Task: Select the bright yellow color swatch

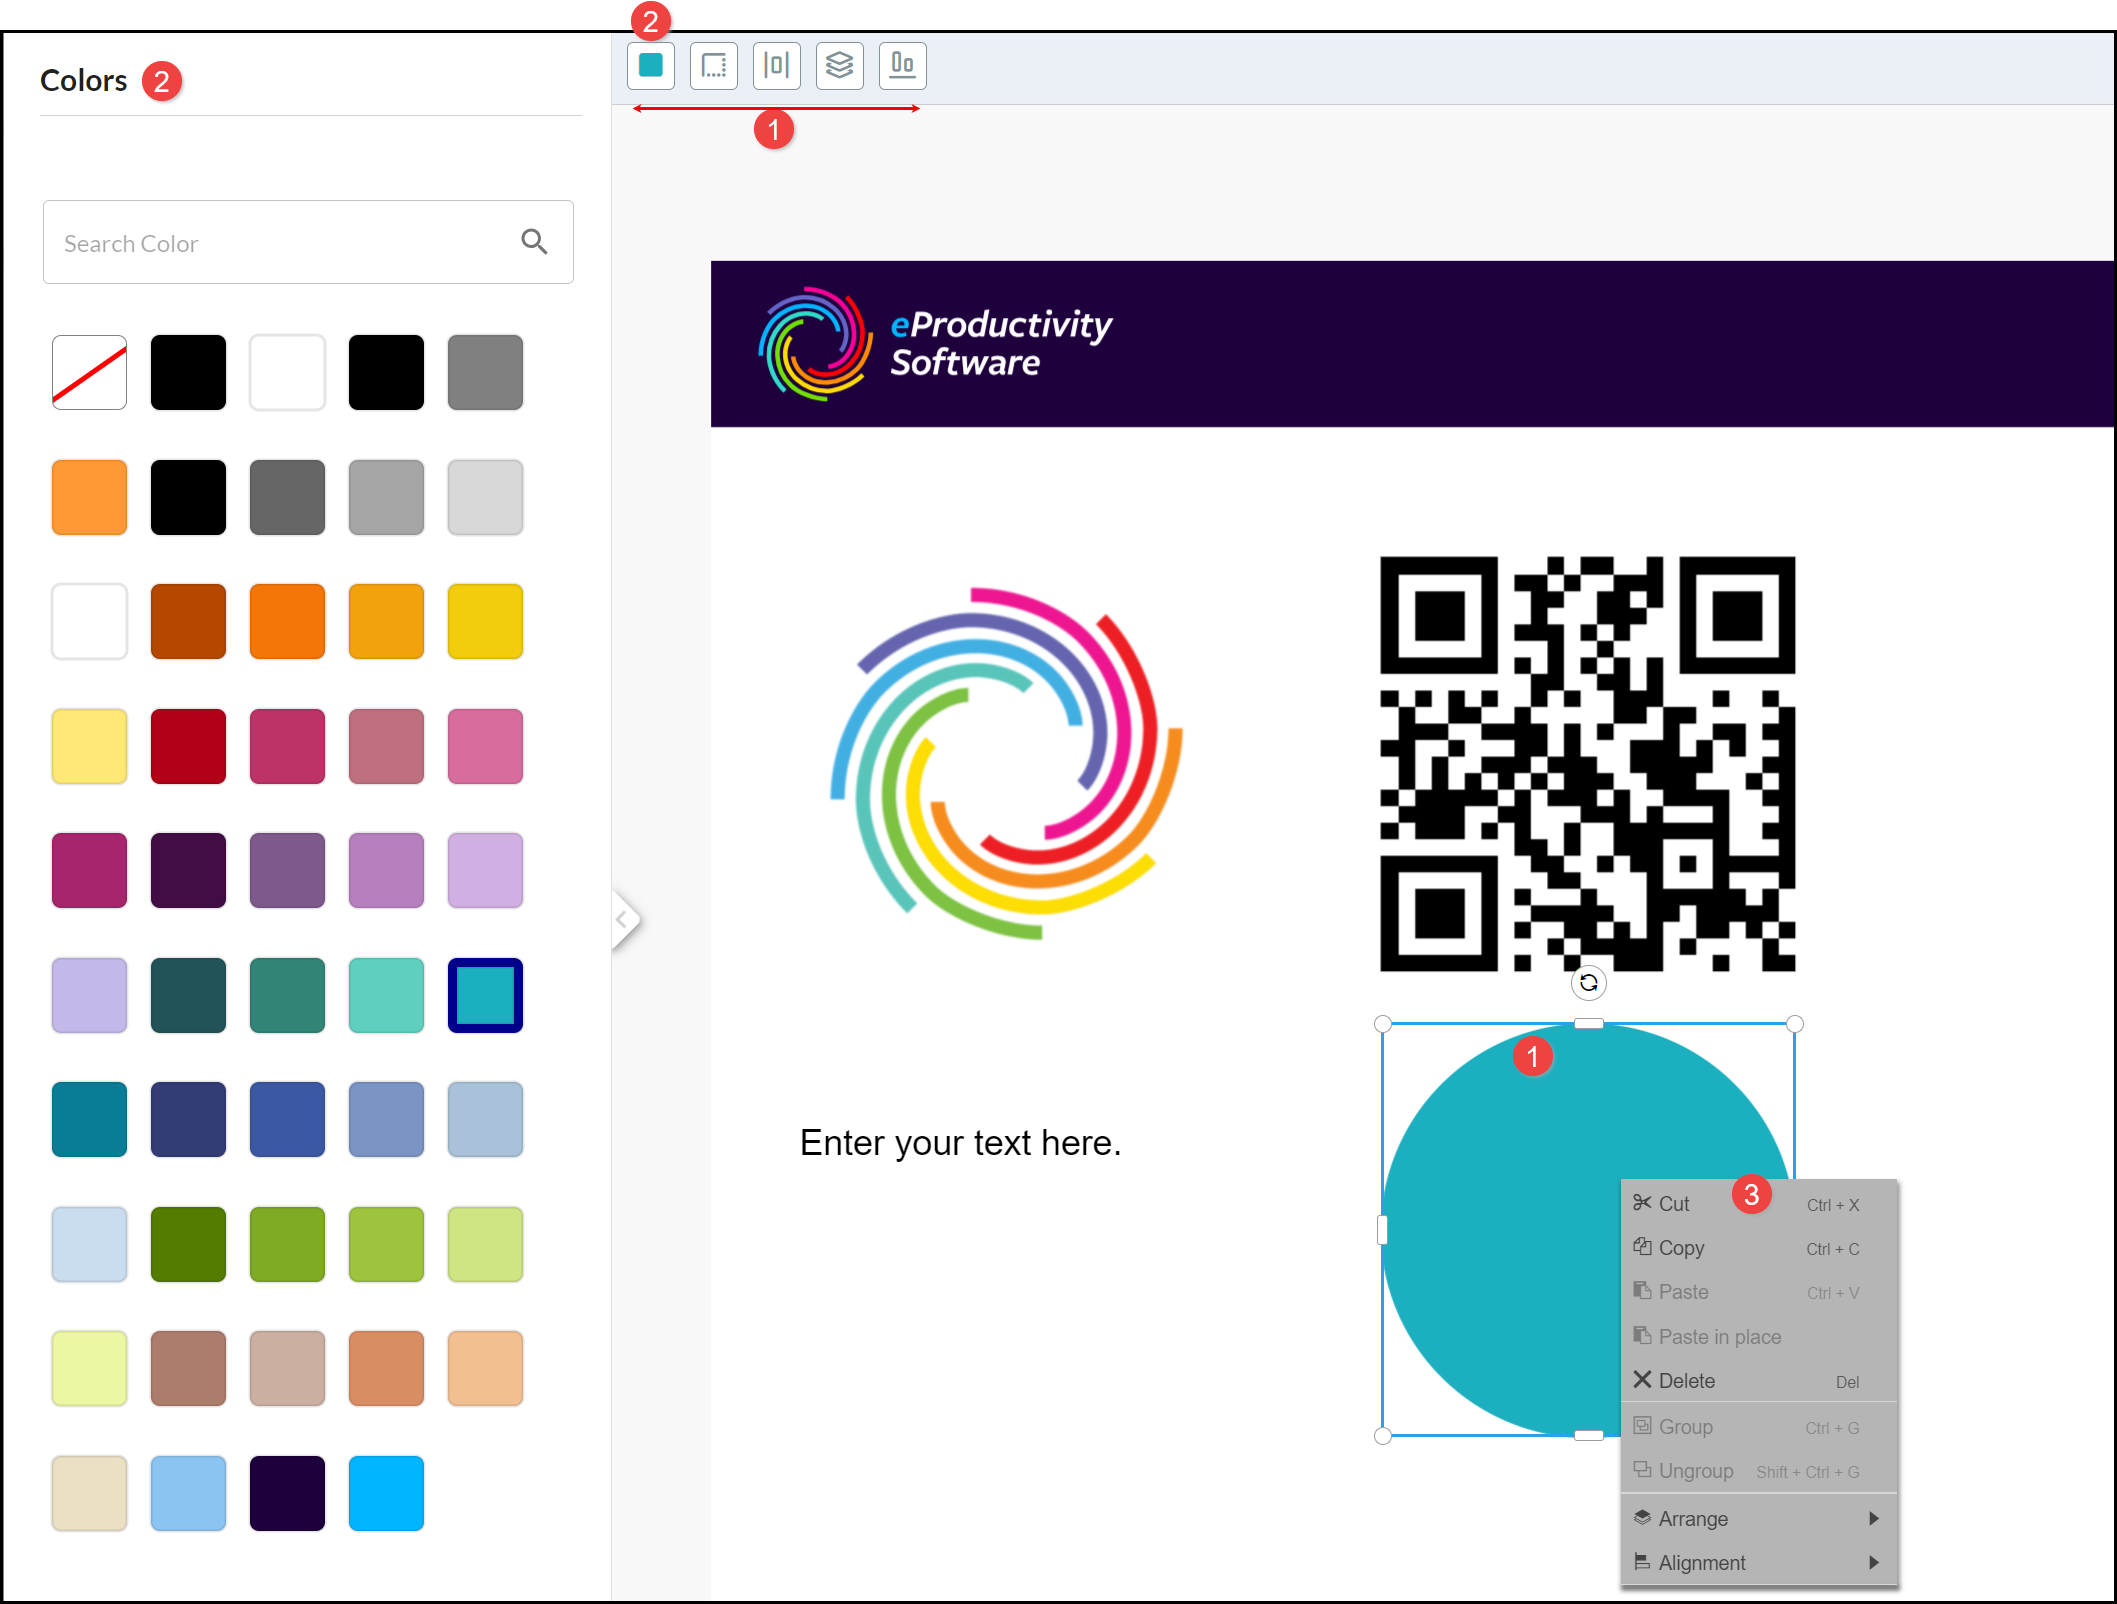Action: [x=485, y=622]
